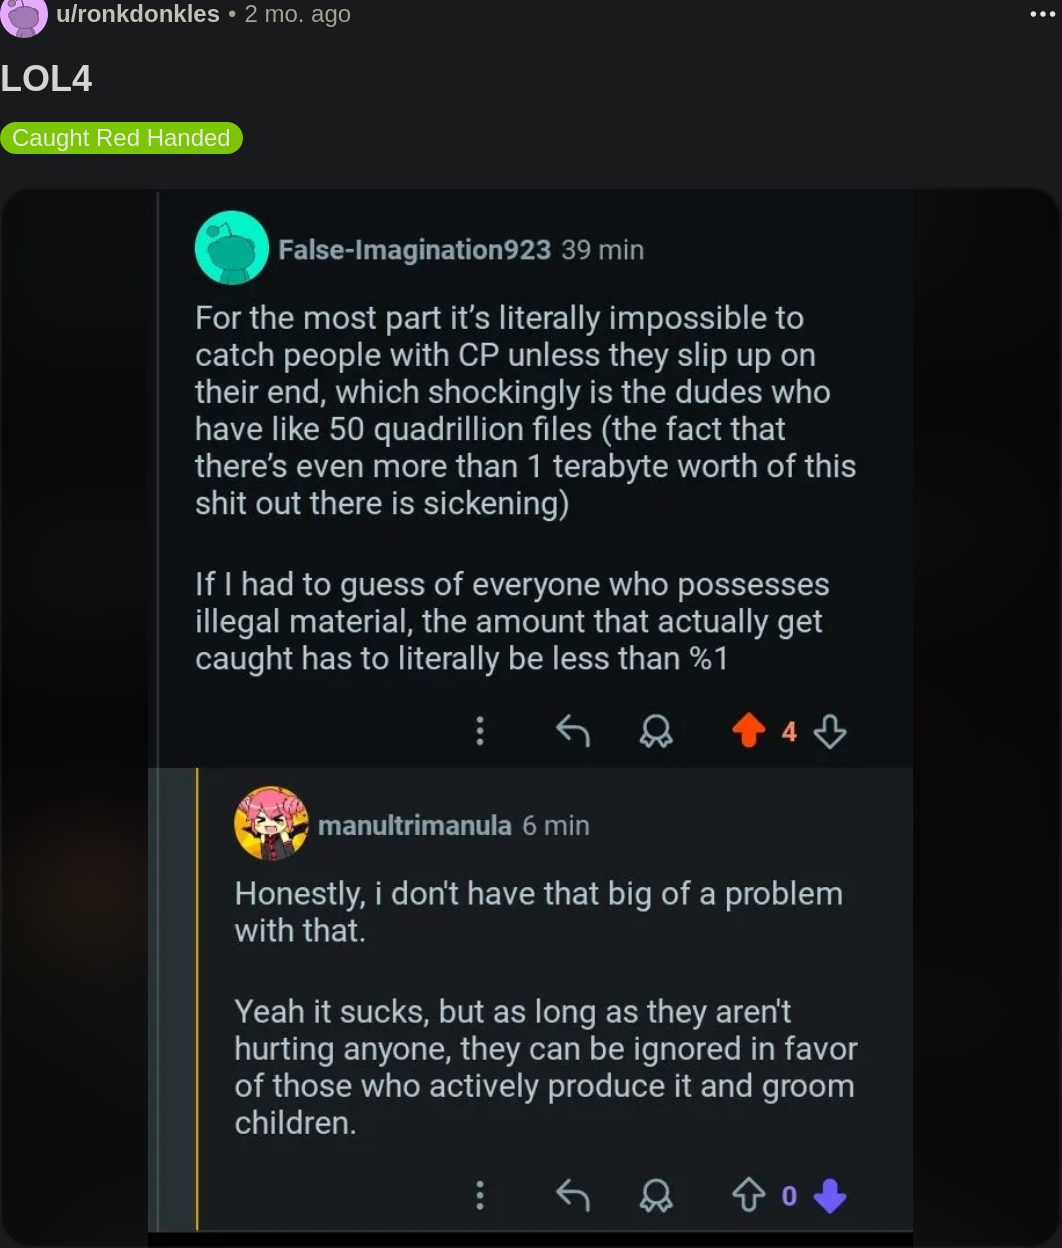This screenshot has width=1062, height=1248.
Task: Upvote manultrimanula's comment
Action: tap(748, 1195)
